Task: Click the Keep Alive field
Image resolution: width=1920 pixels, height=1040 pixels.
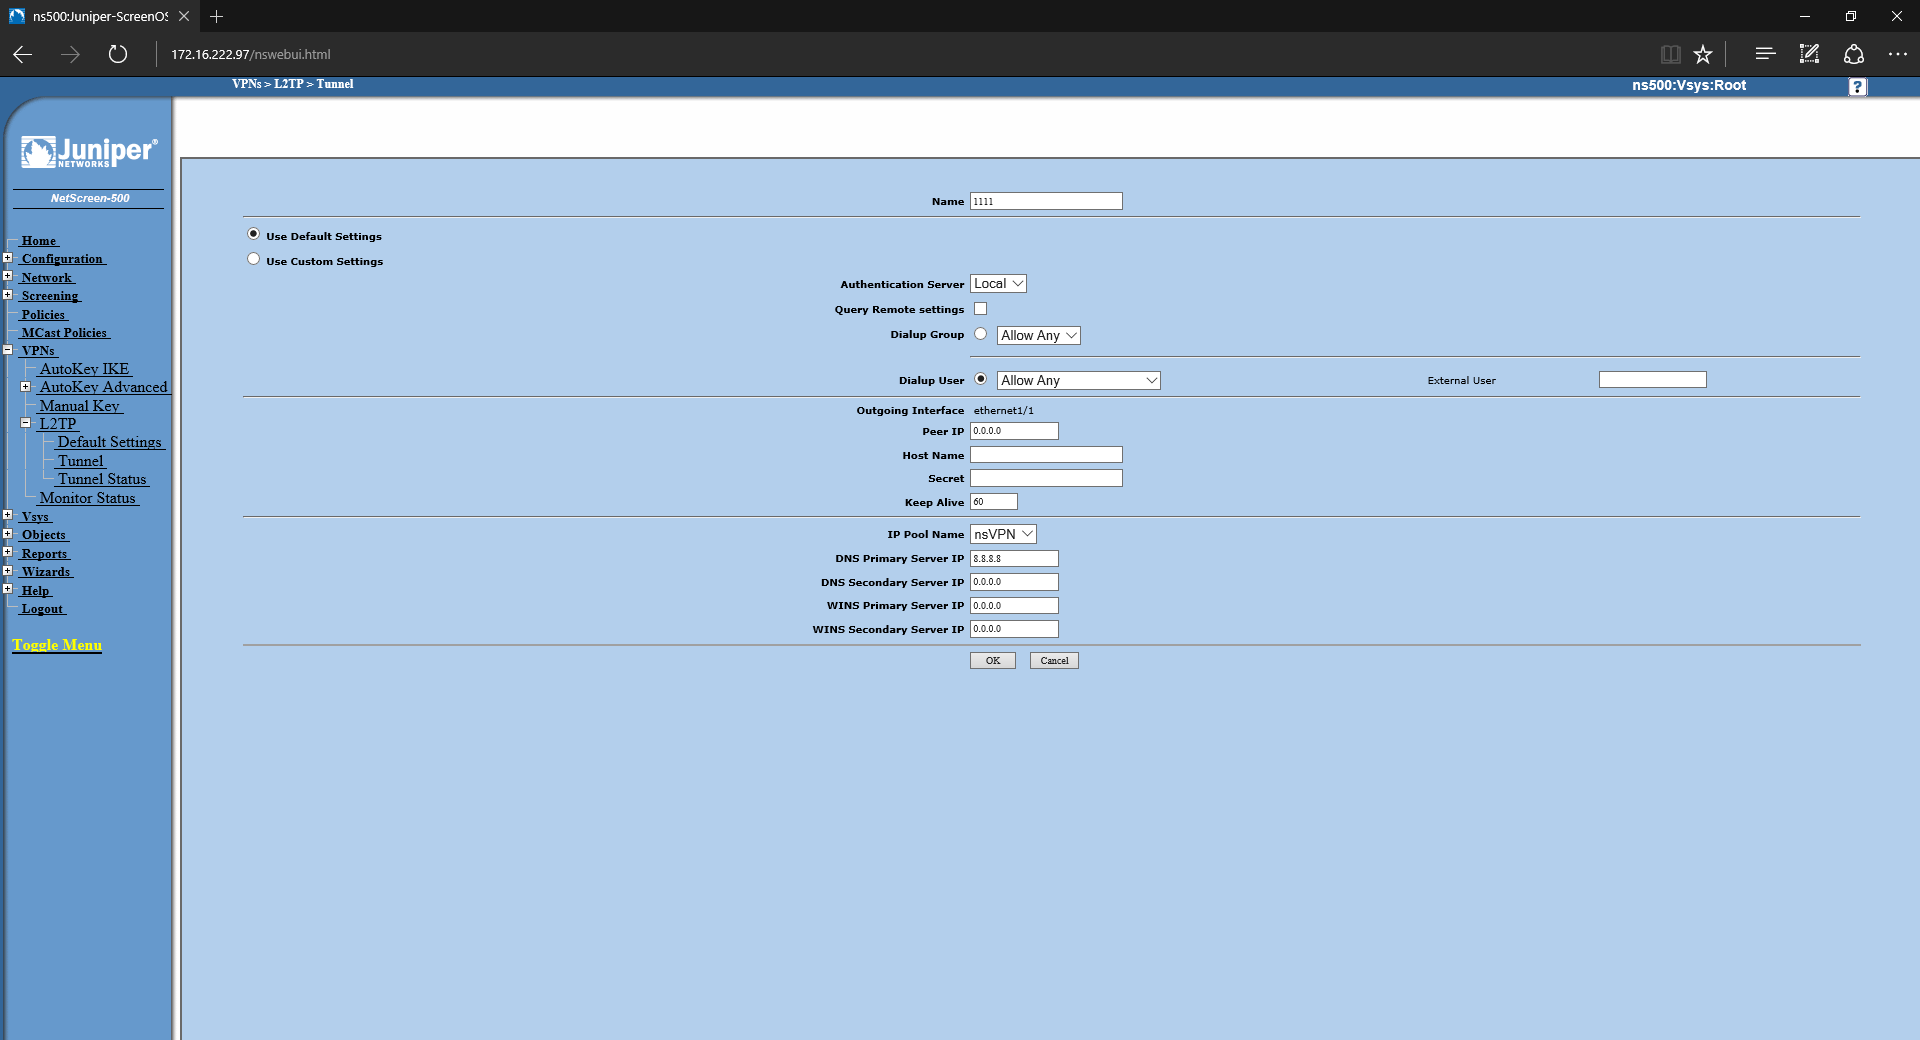Action: [x=994, y=502]
